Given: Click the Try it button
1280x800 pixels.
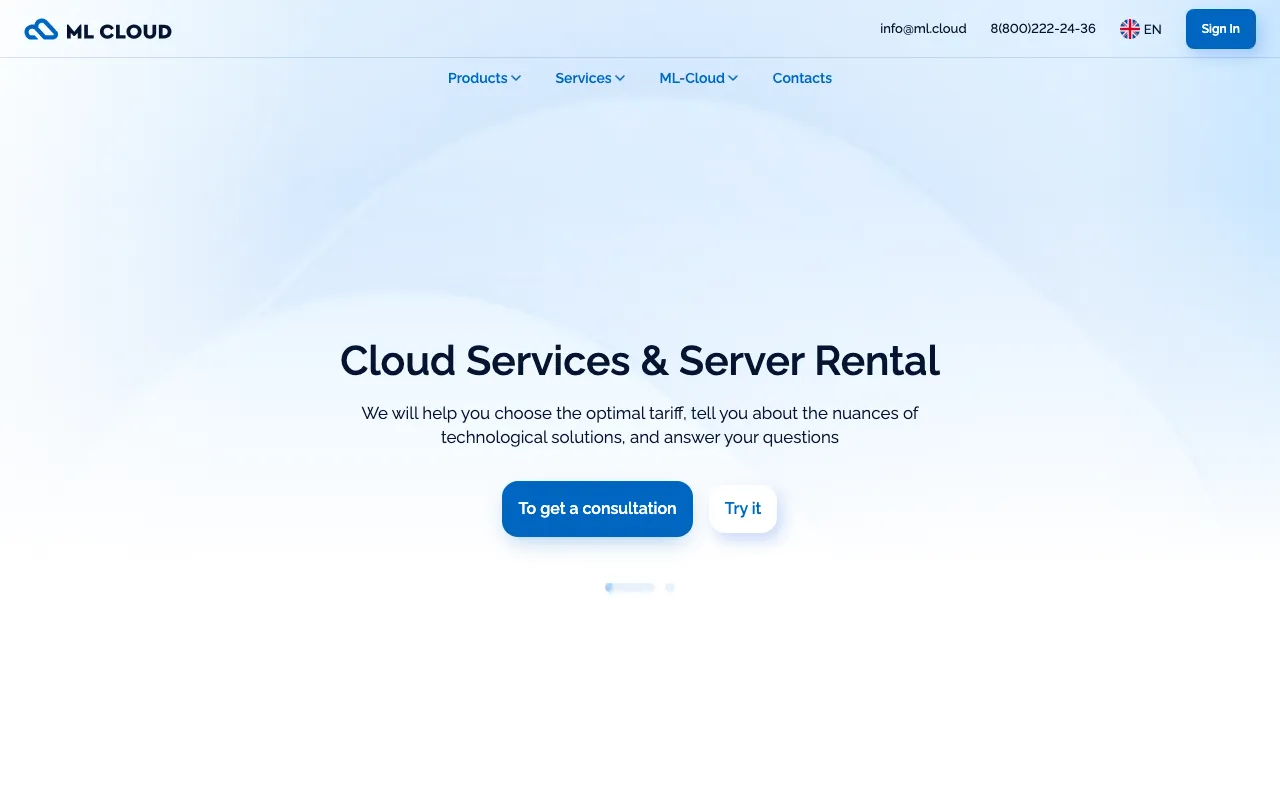Looking at the screenshot, I should (743, 509).
